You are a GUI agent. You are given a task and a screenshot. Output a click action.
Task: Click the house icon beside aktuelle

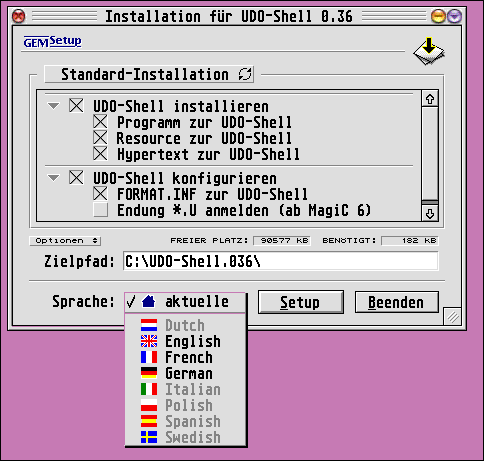point(148,301)
